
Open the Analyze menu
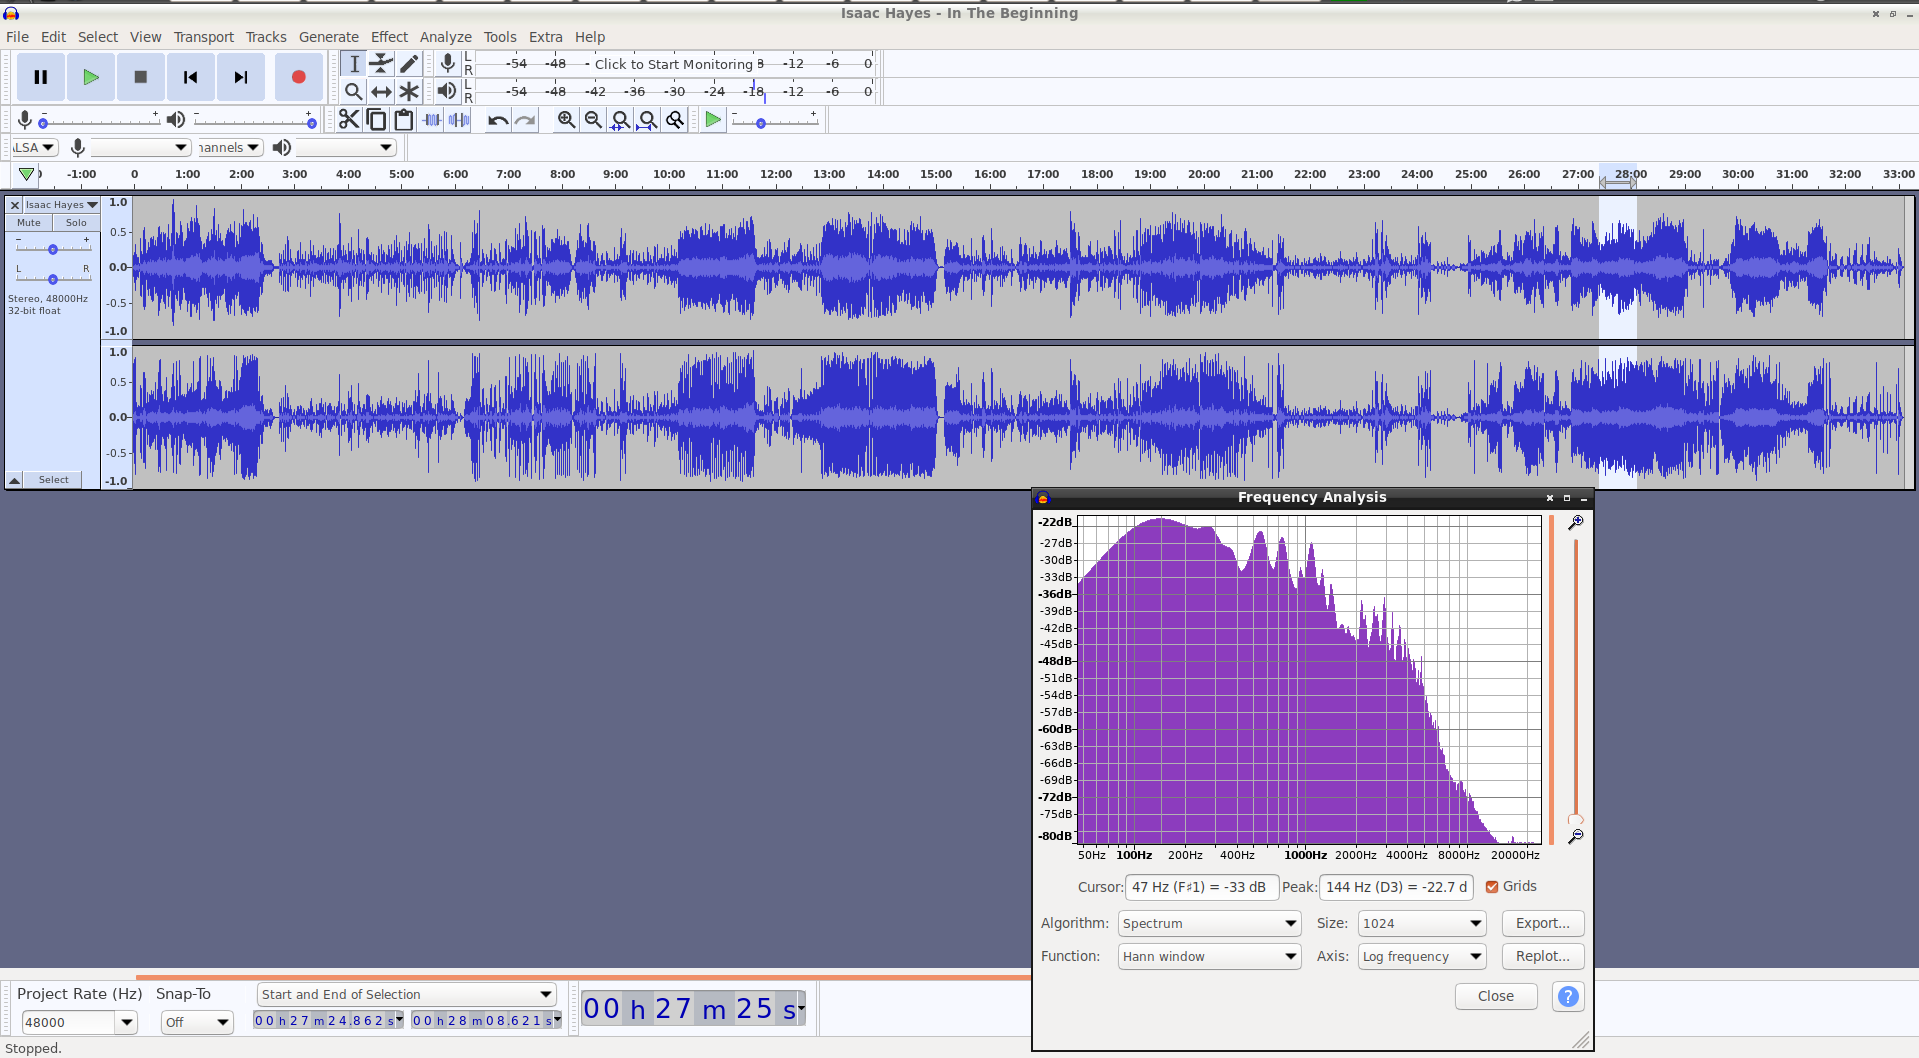coord(445,37)
